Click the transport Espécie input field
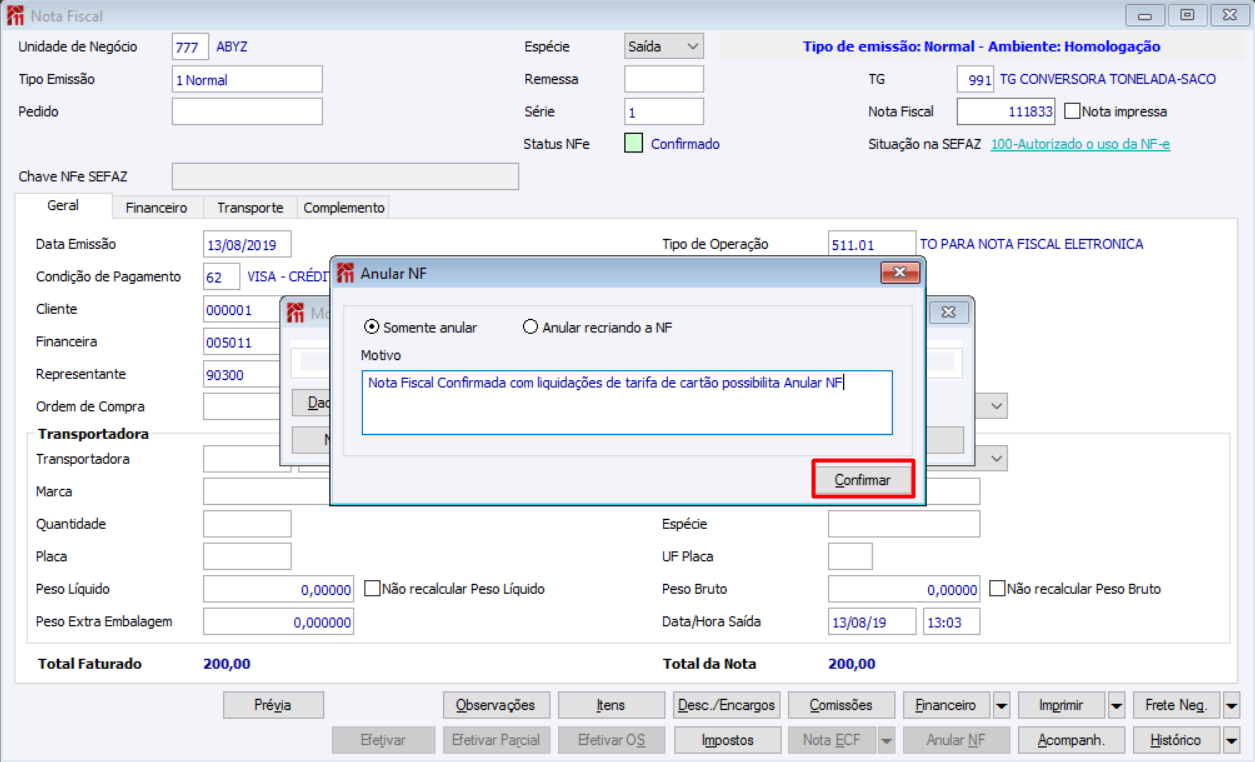 pos(904,524)
